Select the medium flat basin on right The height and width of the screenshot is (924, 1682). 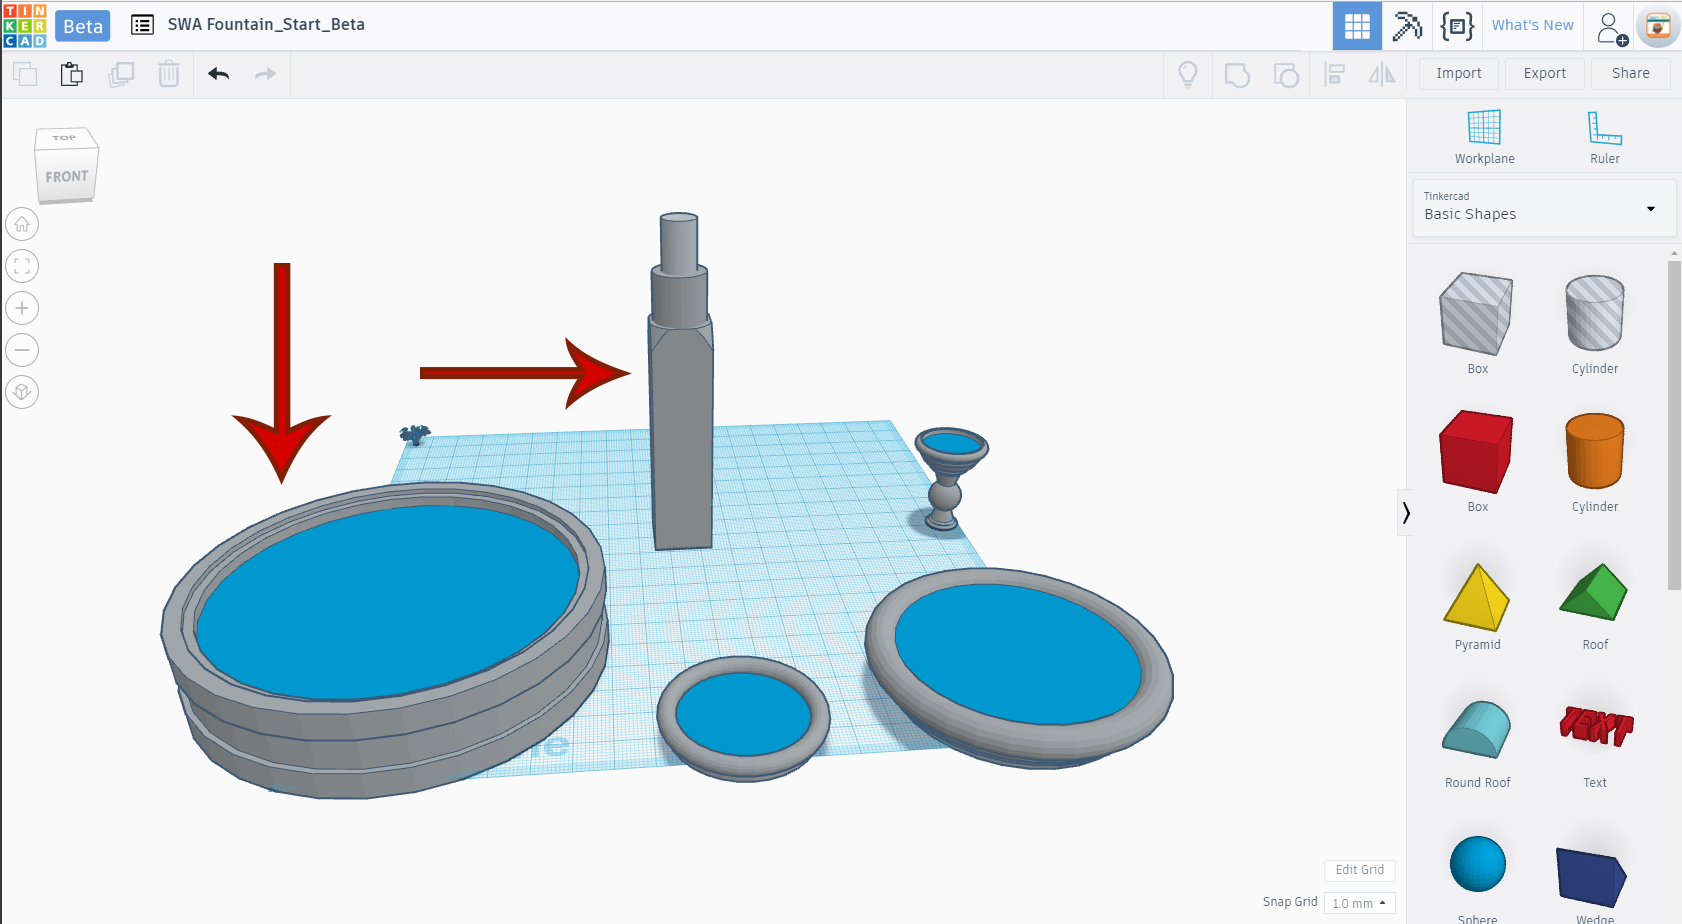click(1019, 666)
